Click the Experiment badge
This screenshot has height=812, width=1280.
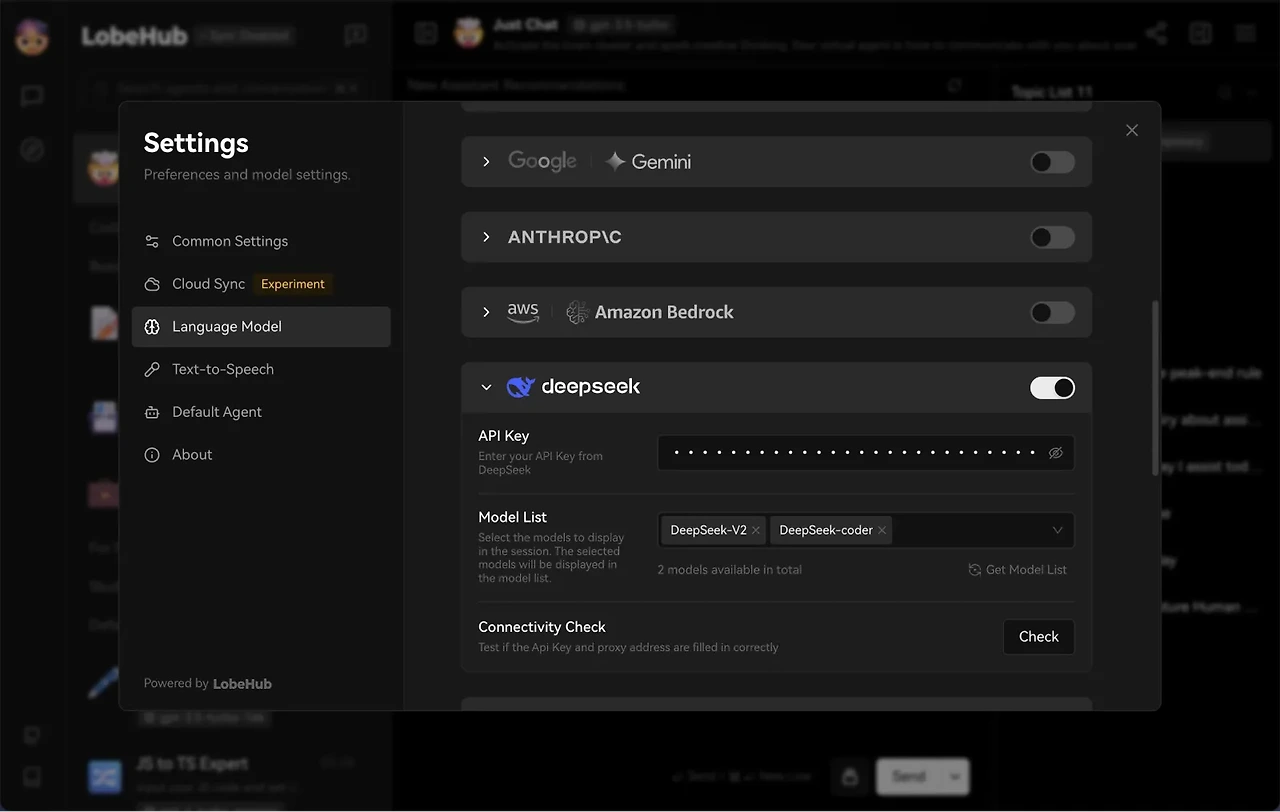(x=293, y=284)
